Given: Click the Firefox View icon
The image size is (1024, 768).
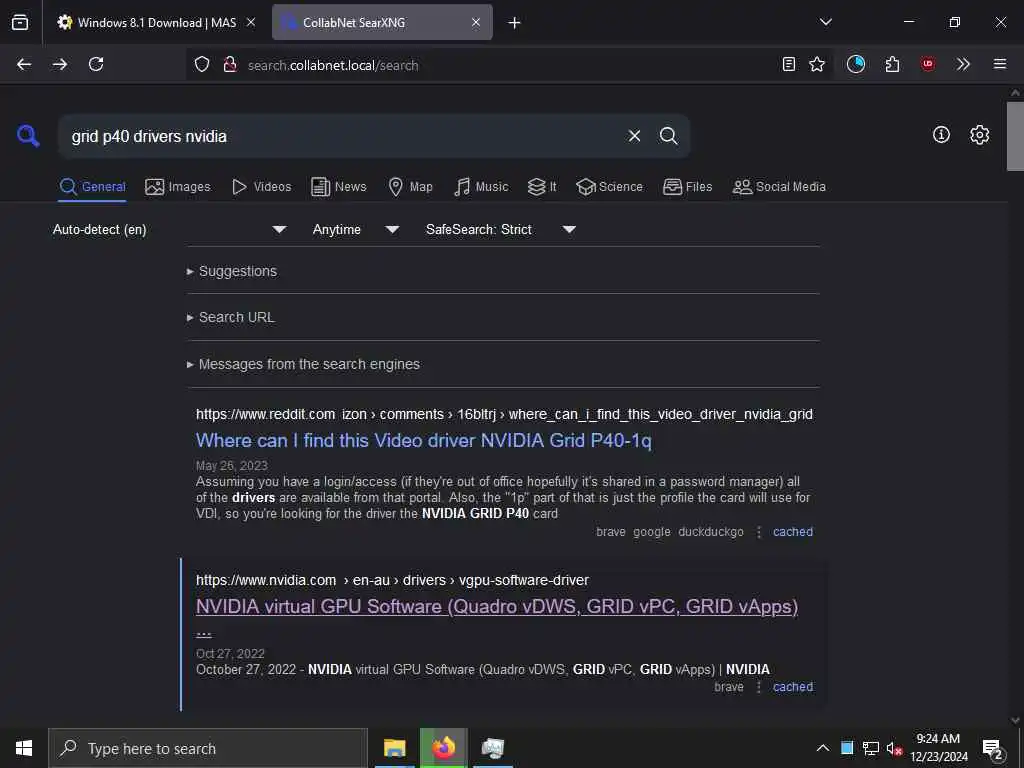Looking at the screenshot, I should (20, 22).
